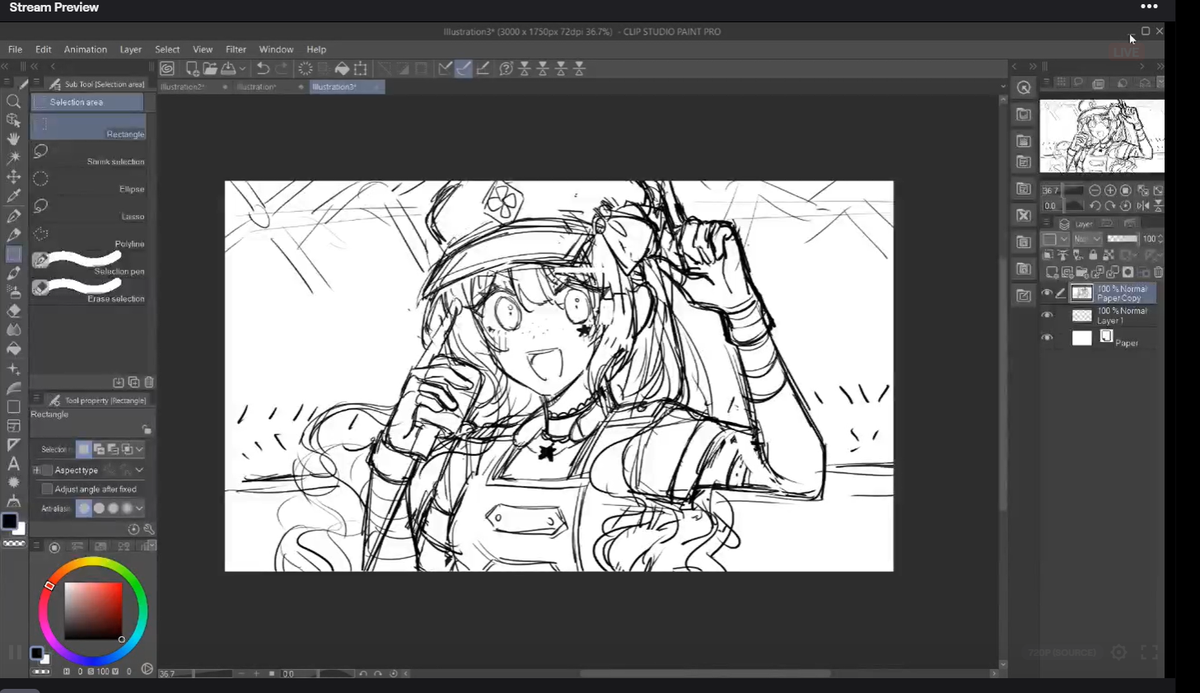Open the File menu
Screen dimensions: 1200x693
point(15,49)
